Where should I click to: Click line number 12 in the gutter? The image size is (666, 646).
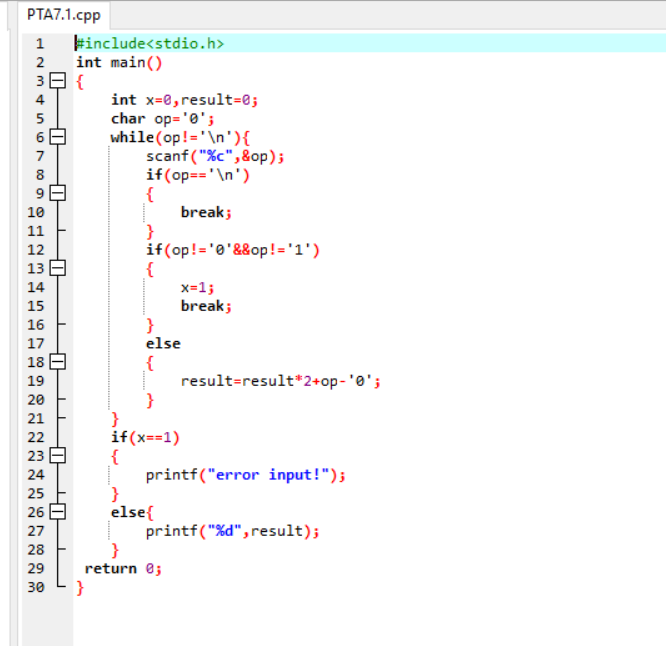pos(36,250)
